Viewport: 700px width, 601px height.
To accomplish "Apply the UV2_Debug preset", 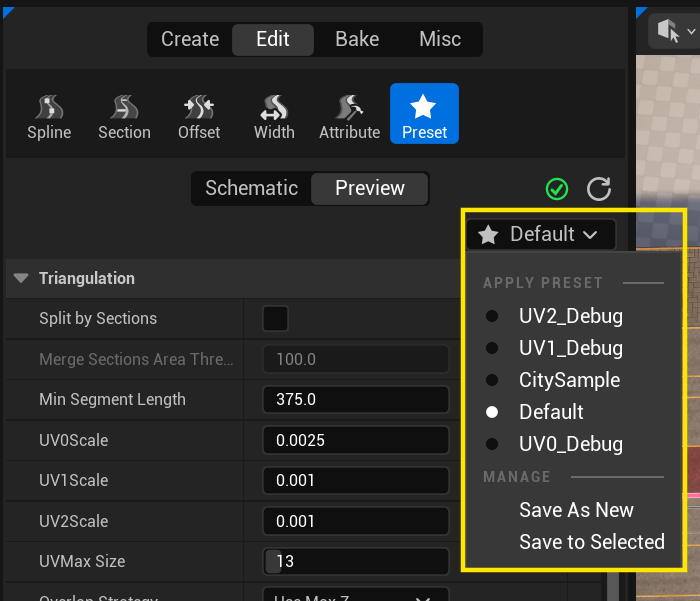I will tap(571, 316).
